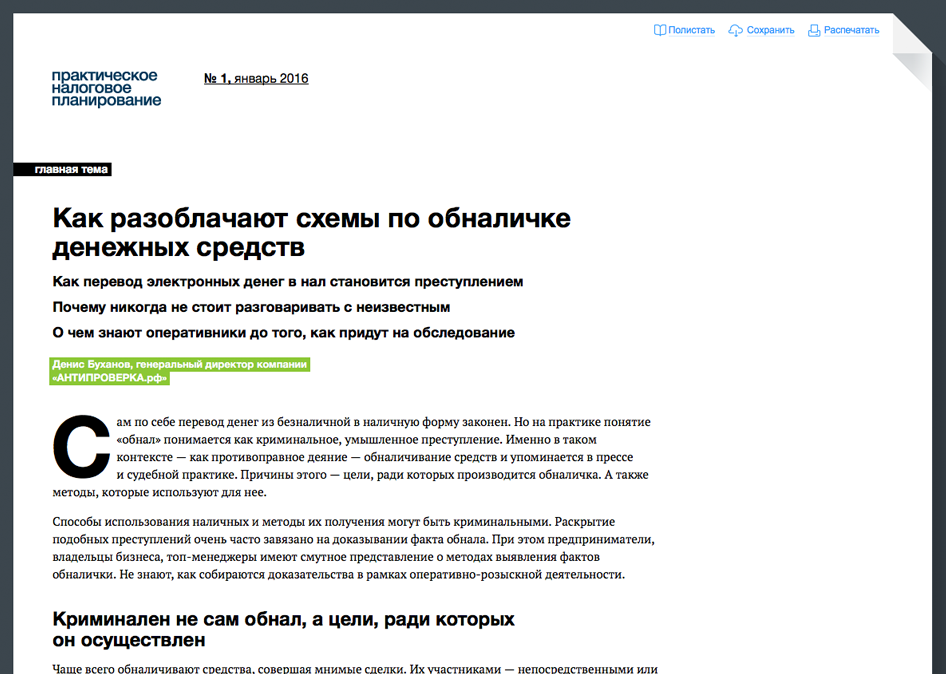Click the printer icon beside Распечатать
946x674 pixels.
coord(814,30)
